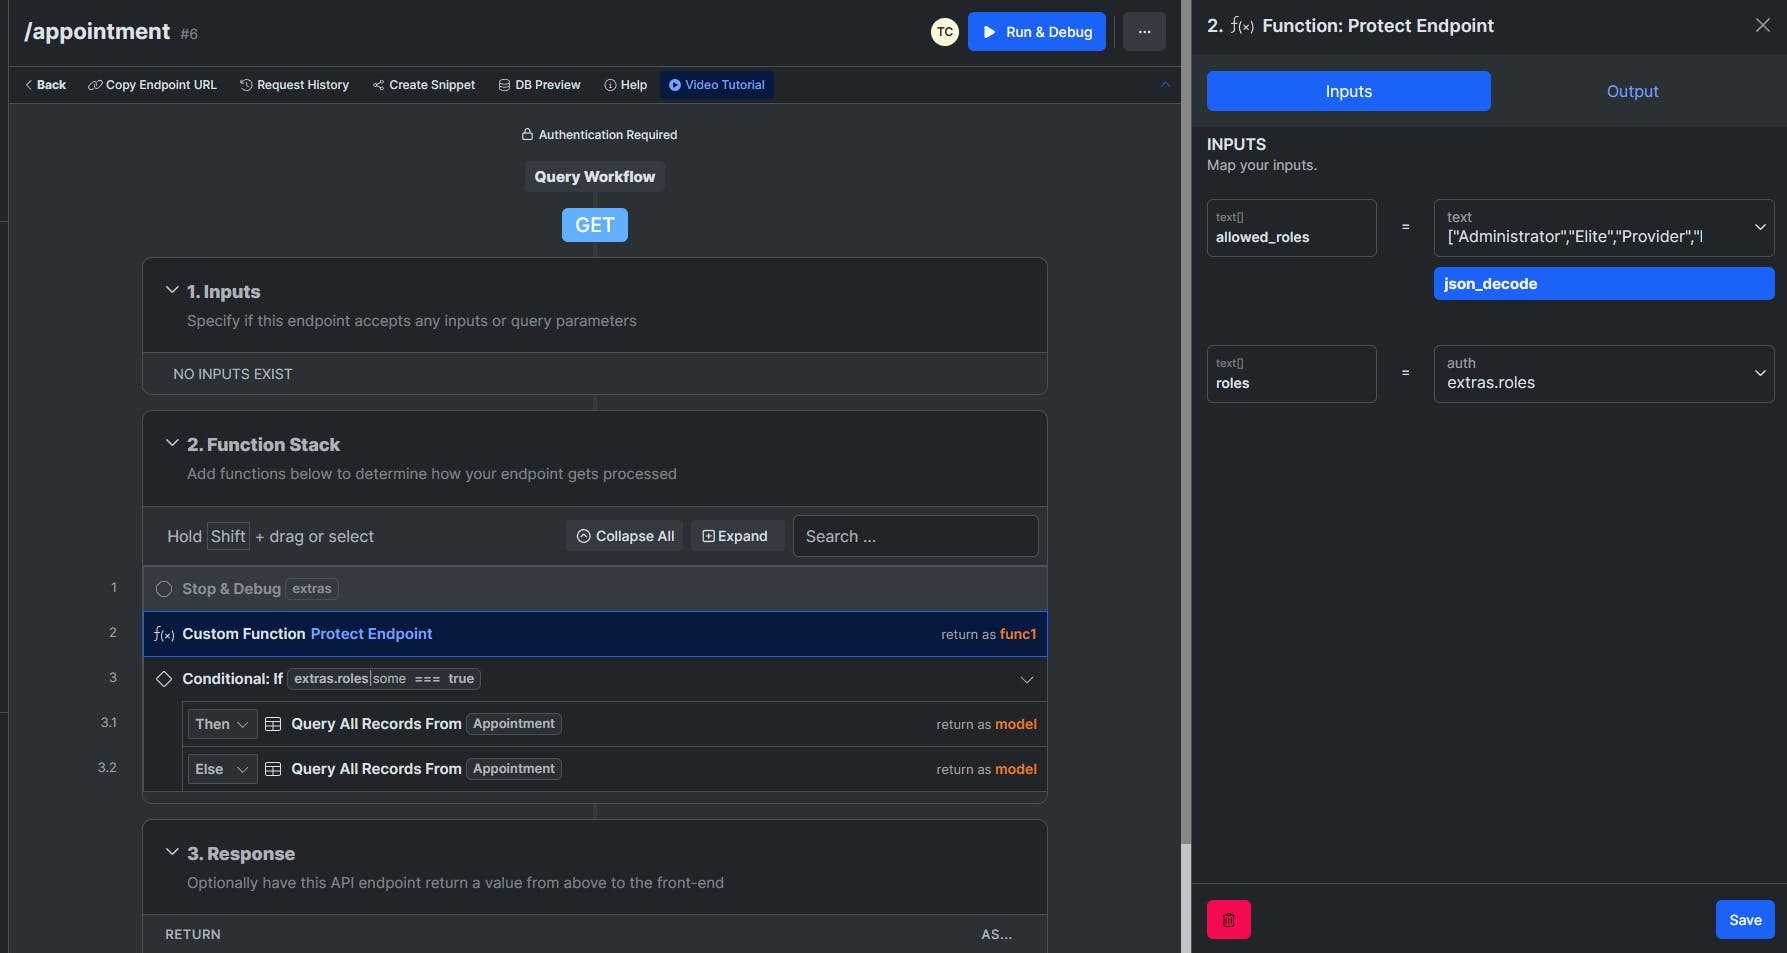Viewport: 1787px width, 953px height.
Task: Delete the function with red trash button
Action: pos(1229,920)
